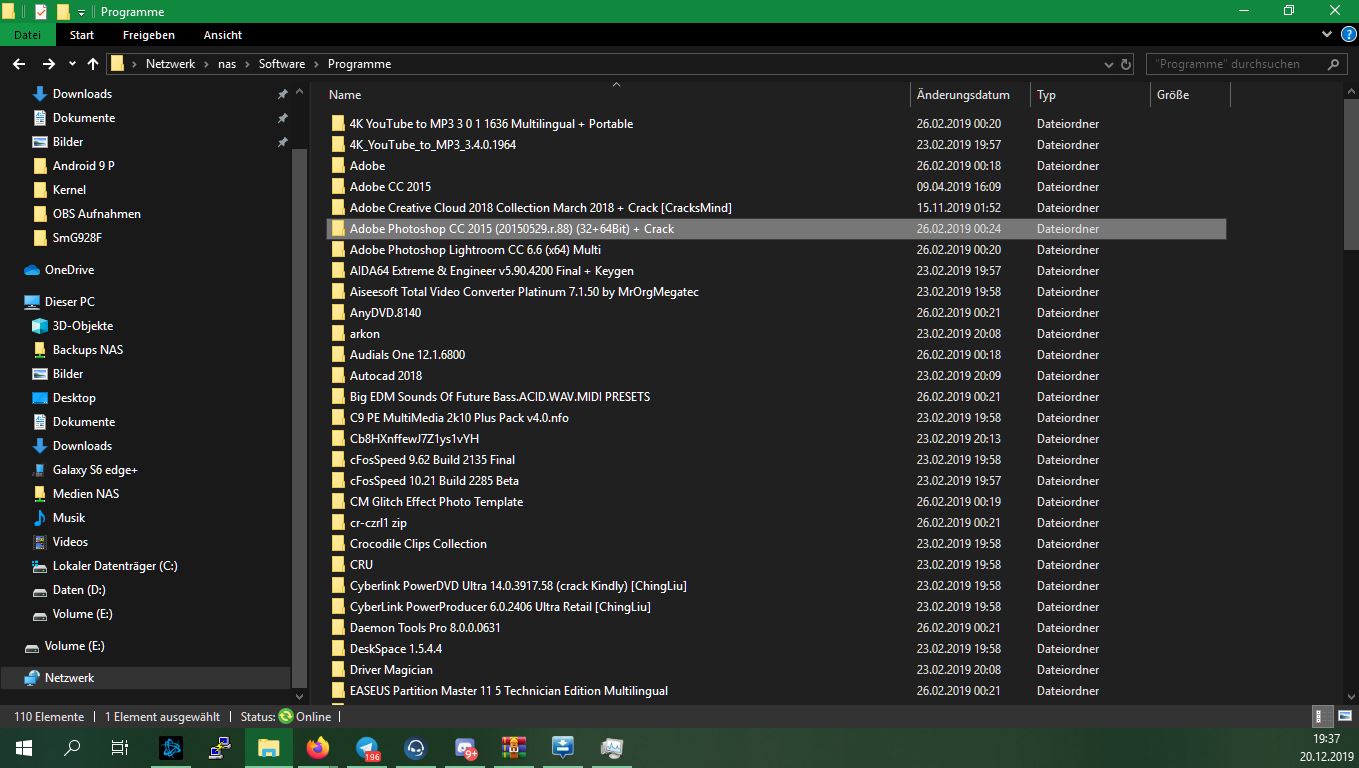Screen dimensions: 1359x768
Task: Open Explorer help question mark icon
Action: pos(1348,35)
